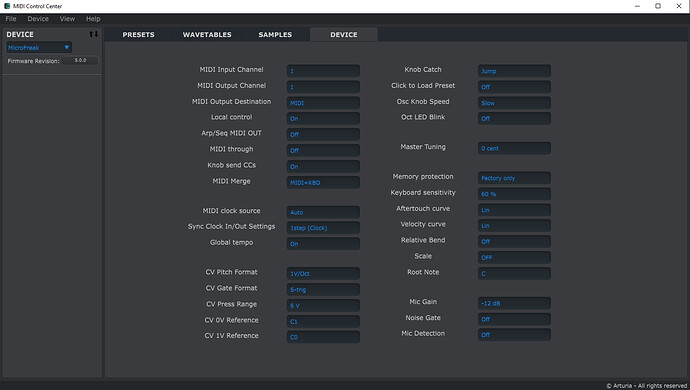The image size is (690, 390).
Task: Click the Master Tuning 0 cent field
Action: coord(514,148)
